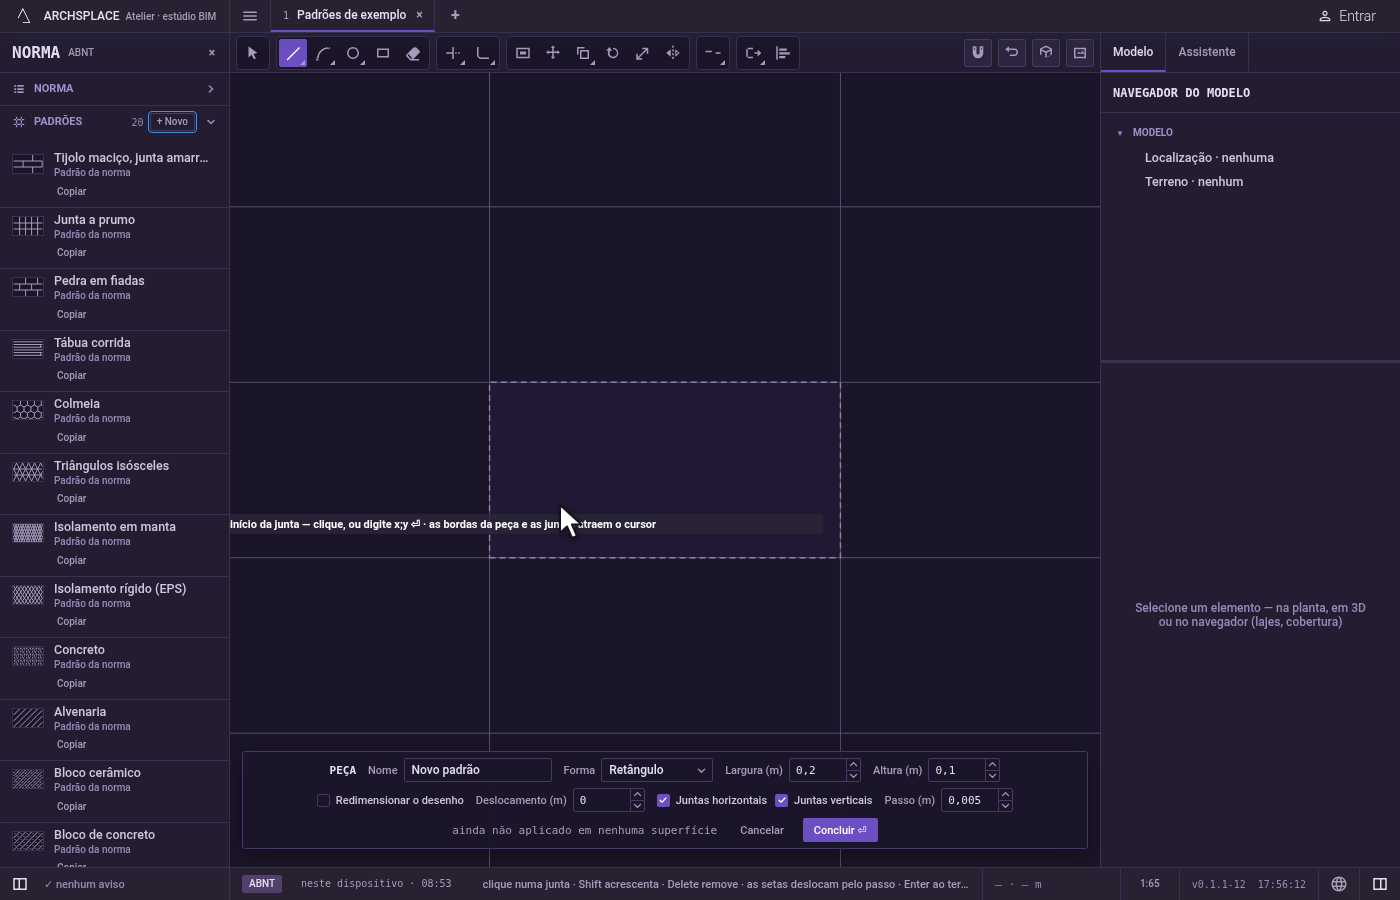The image size is (1400, 900).
Task: Click the + Novo button
Action: click(x=172, y=122)
